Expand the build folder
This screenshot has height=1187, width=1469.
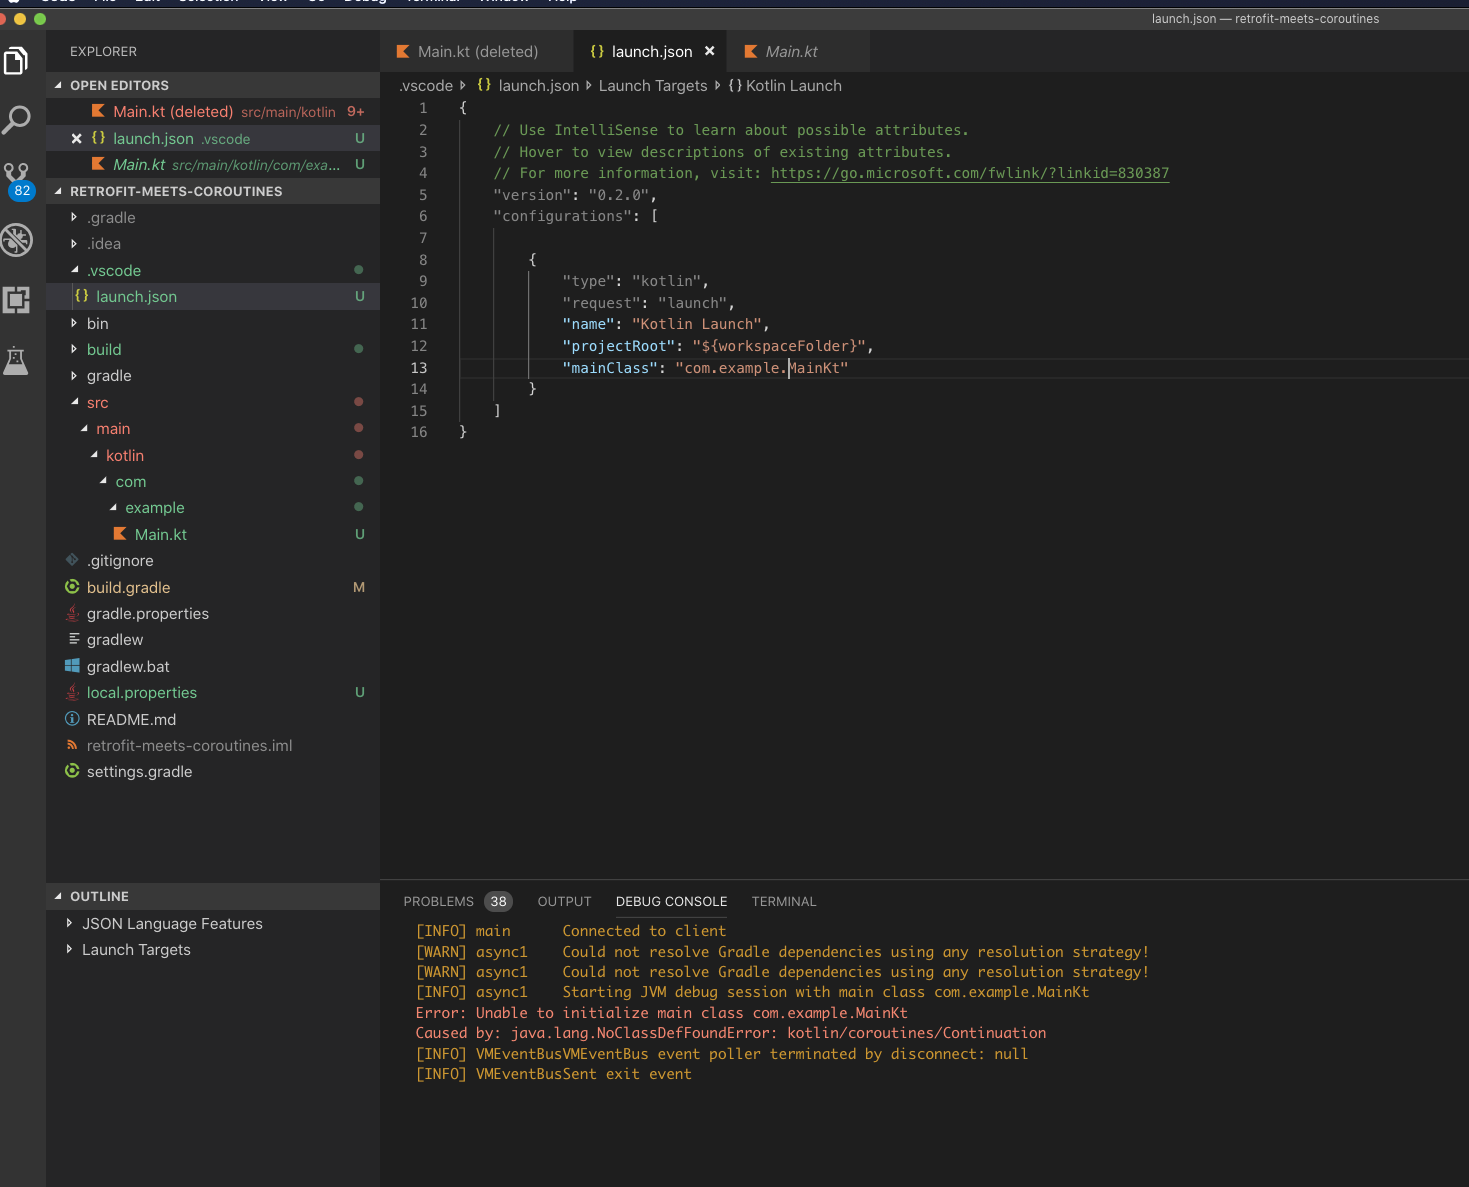74,349
